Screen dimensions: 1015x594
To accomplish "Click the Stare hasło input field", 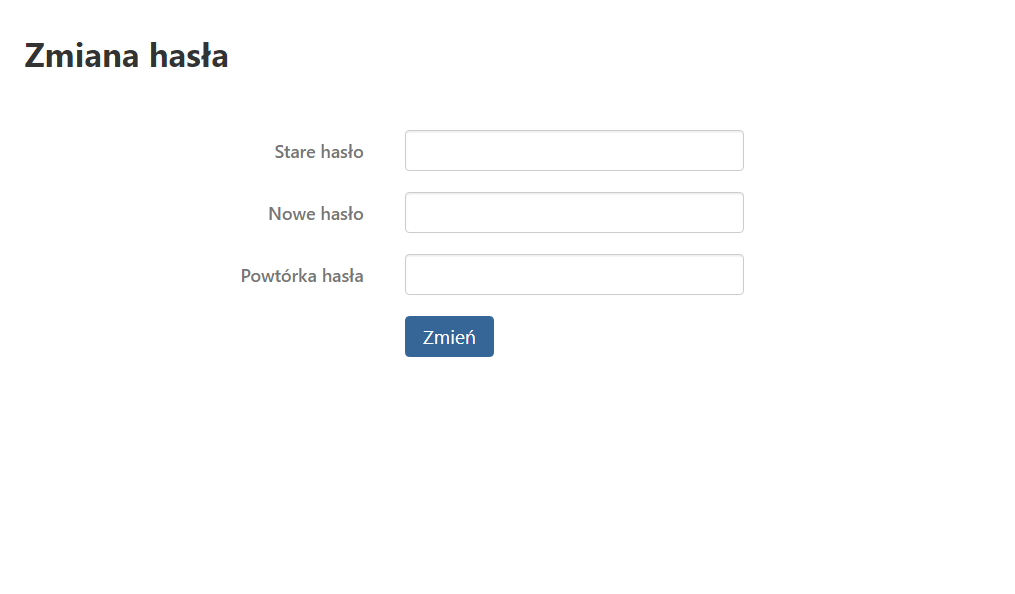I will [574, 151].
